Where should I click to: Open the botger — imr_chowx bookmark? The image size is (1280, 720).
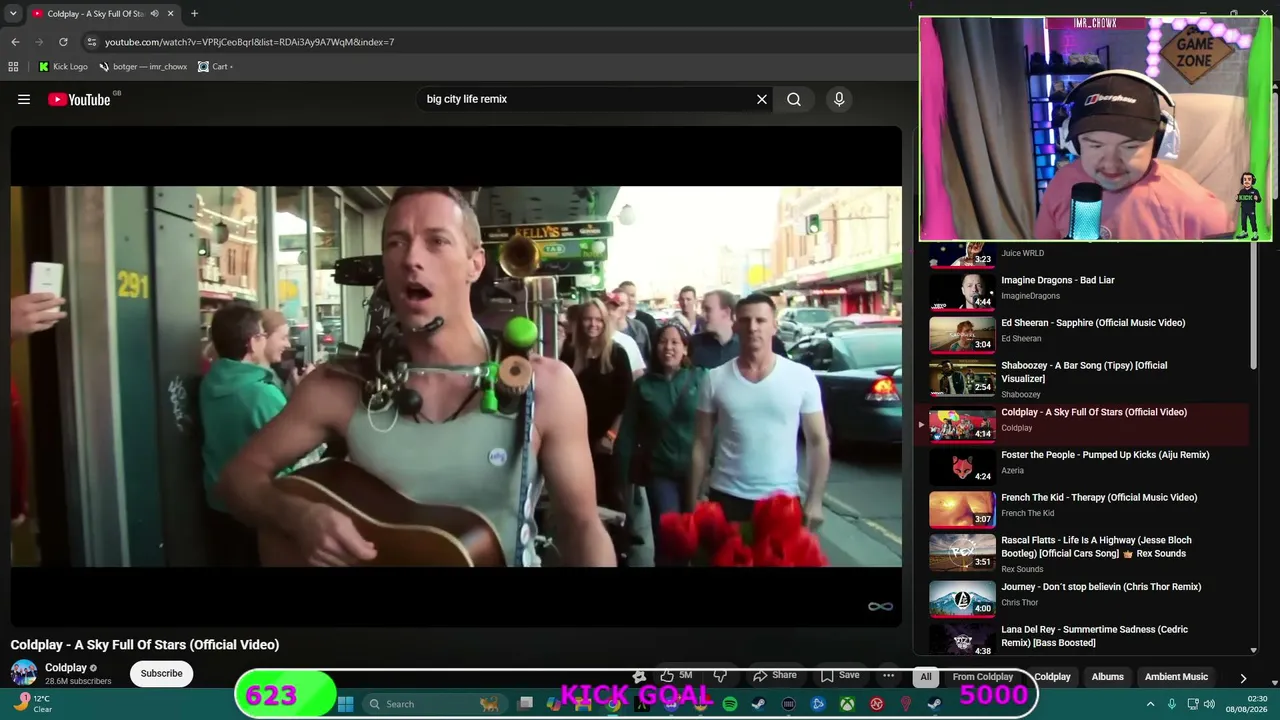pos(143,67)
